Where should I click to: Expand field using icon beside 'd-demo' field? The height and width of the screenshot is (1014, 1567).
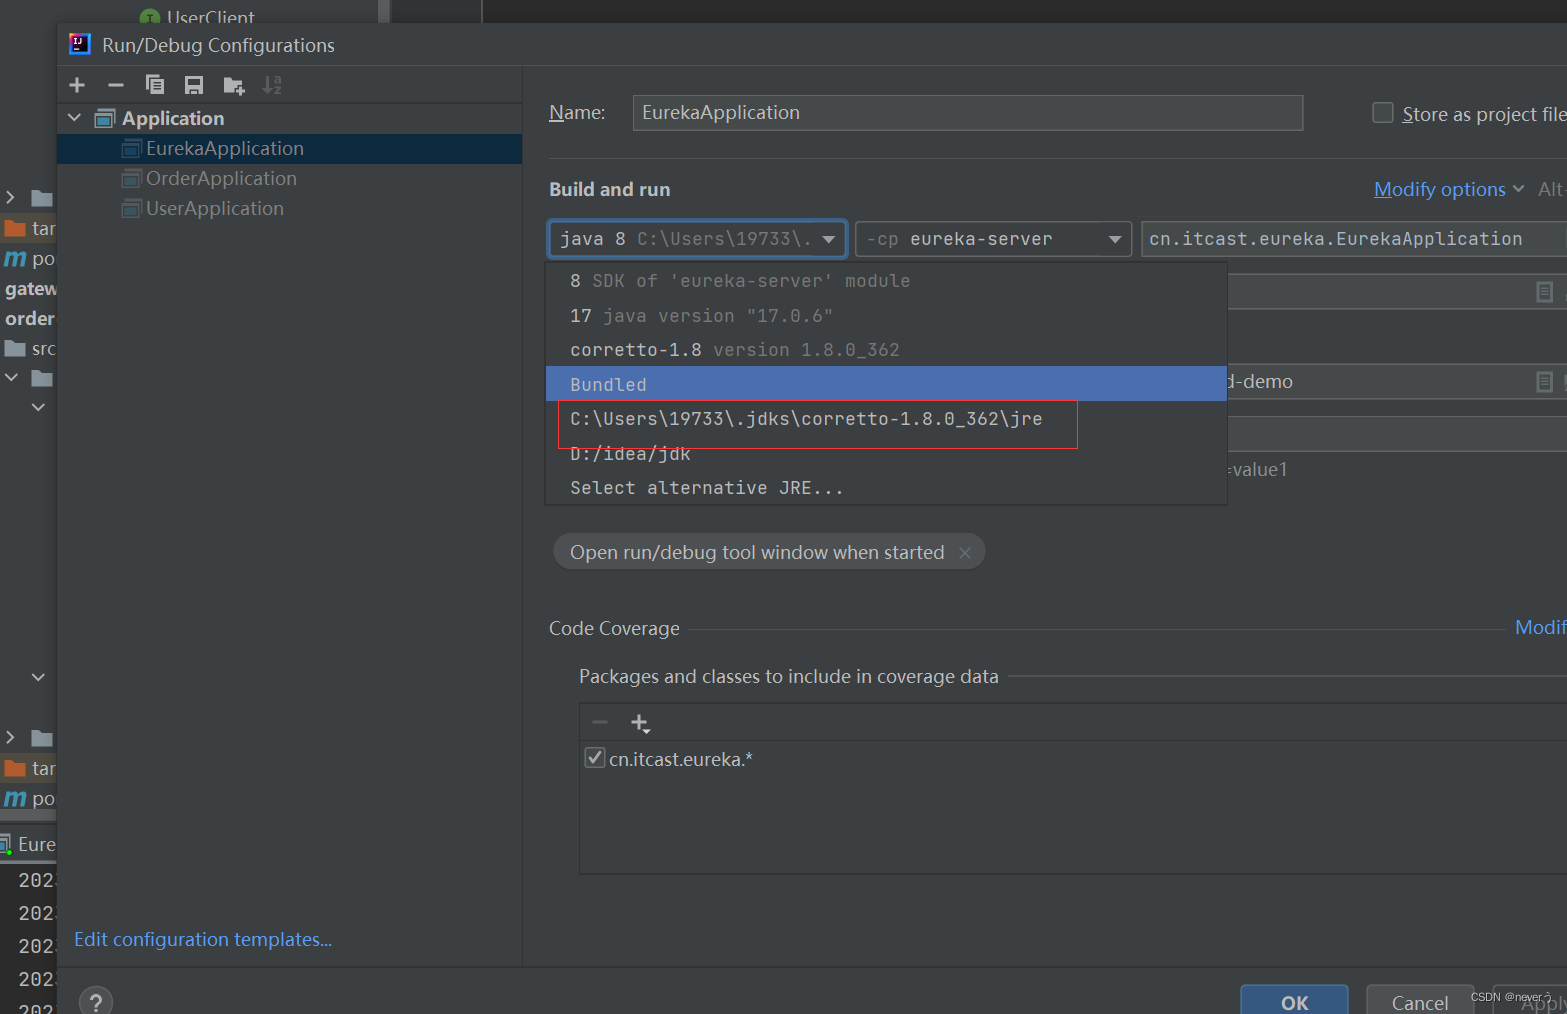pyautogui.click(x=1545, y=382)
